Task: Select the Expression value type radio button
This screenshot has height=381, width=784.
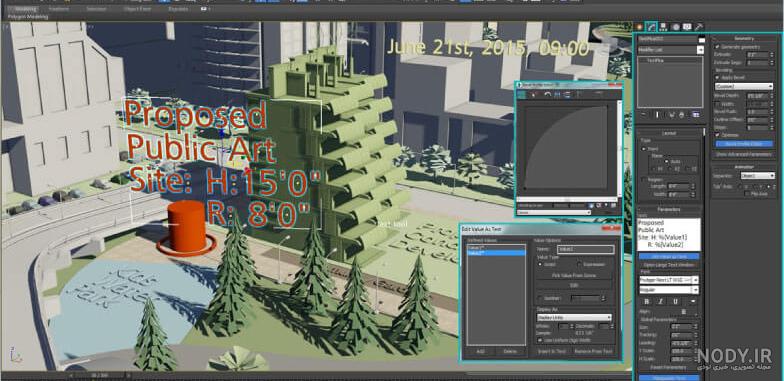Action: [579, 264]
